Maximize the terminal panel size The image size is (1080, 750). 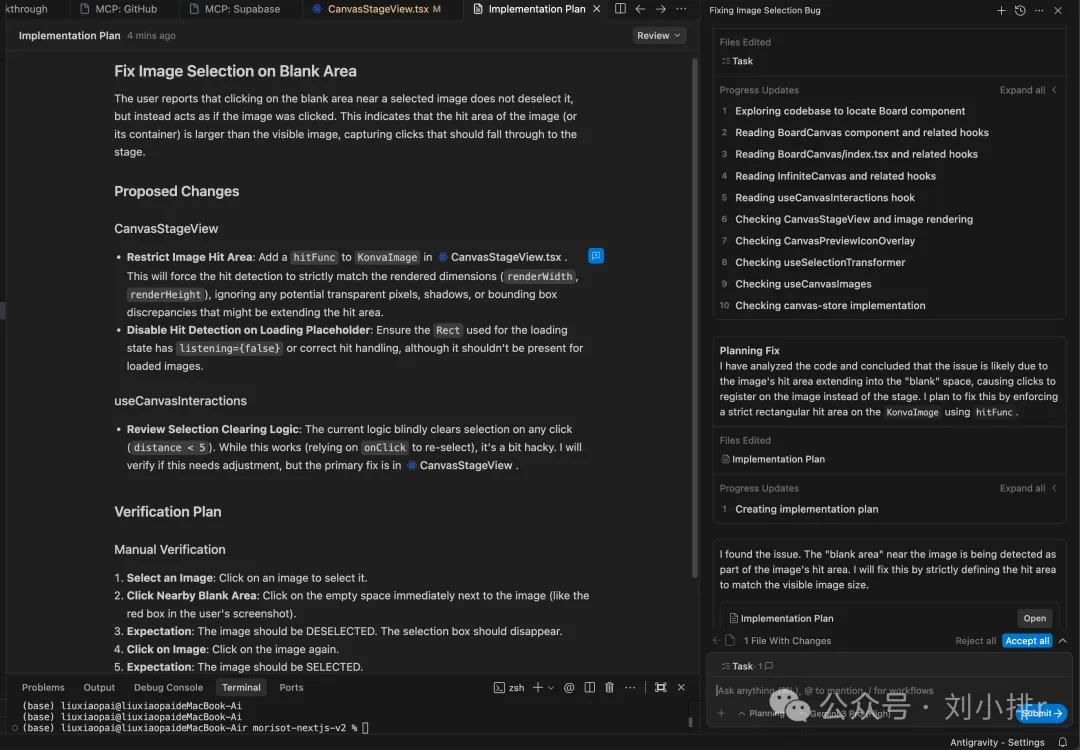point(660,687)
